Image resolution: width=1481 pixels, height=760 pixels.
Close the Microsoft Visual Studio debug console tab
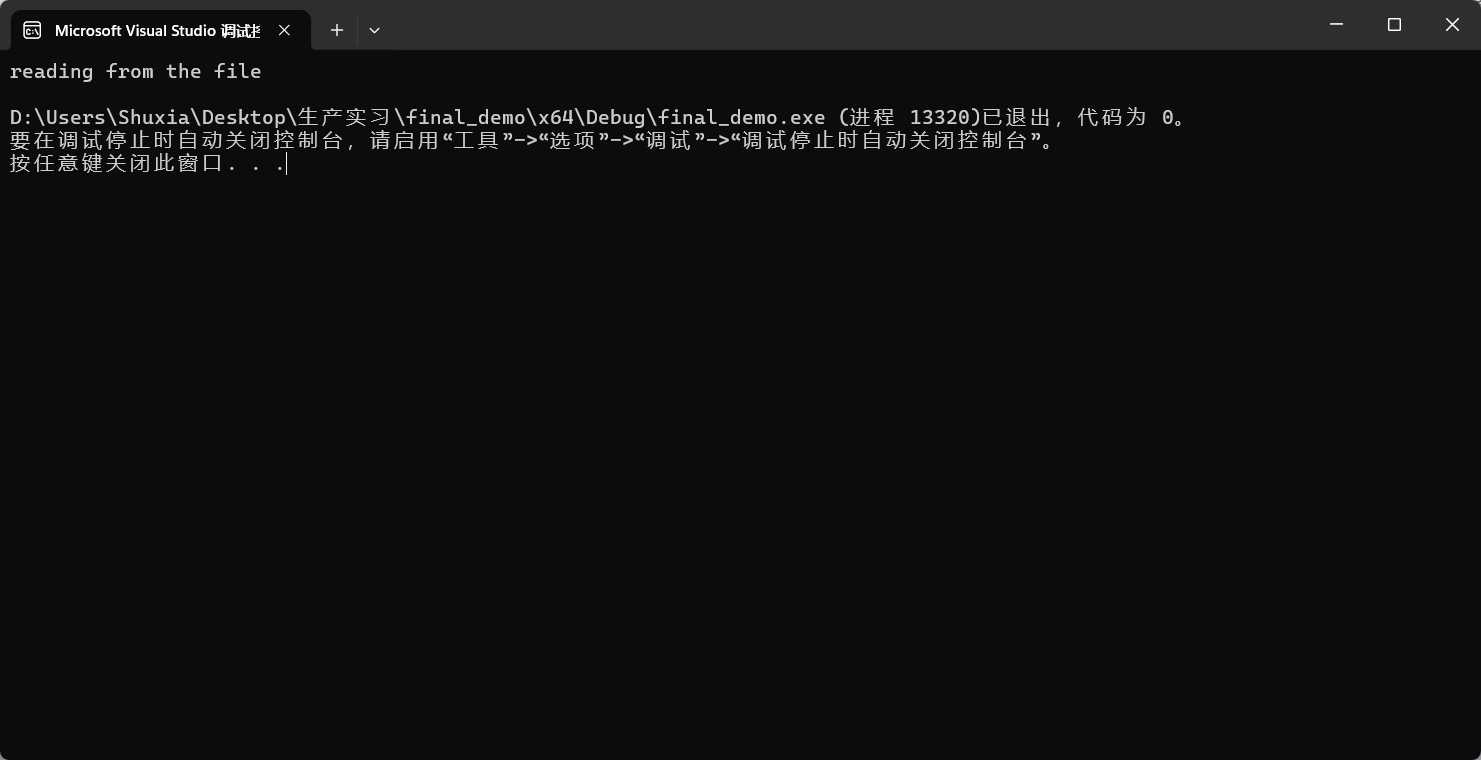point(284,30)
